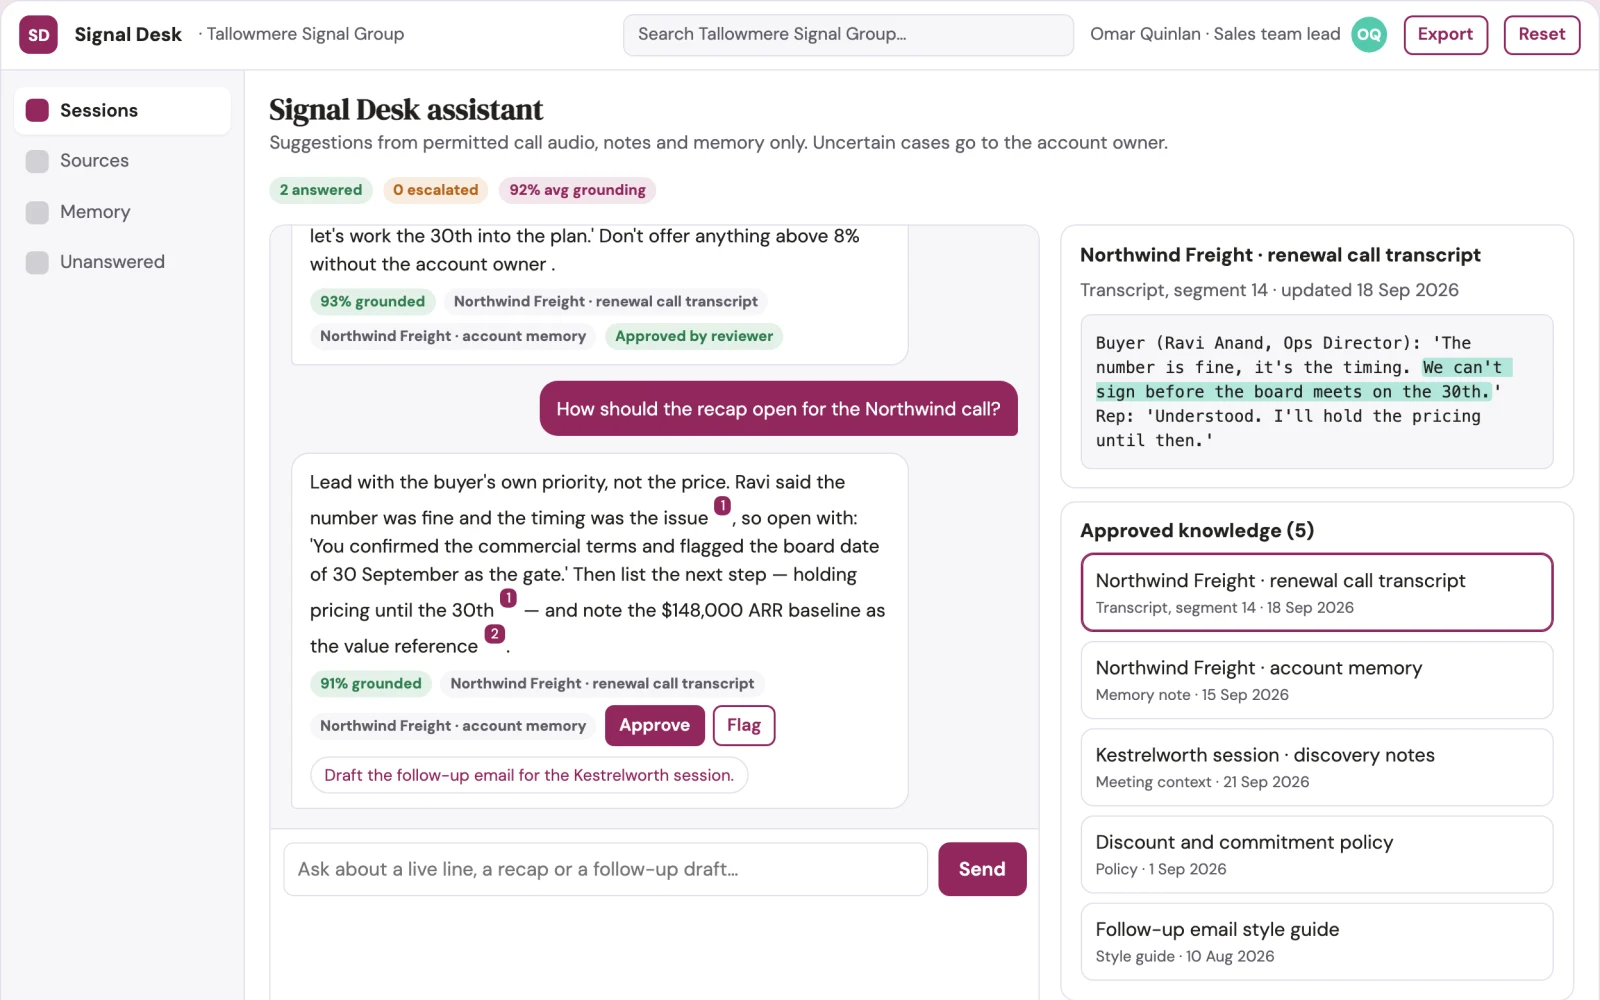Click the 'Omar Quinlan · Sales team lead' label

(x=1215, y=34)
